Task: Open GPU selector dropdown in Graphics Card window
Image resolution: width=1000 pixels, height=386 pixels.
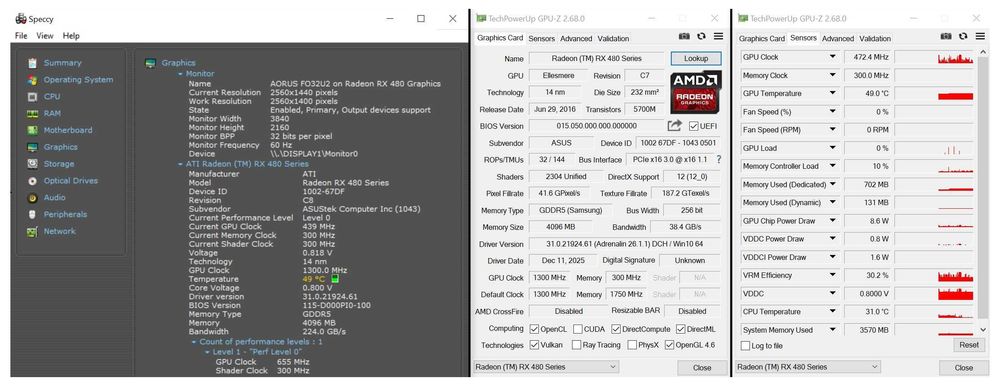Action: pyautogui.click(x=545, y=367)
